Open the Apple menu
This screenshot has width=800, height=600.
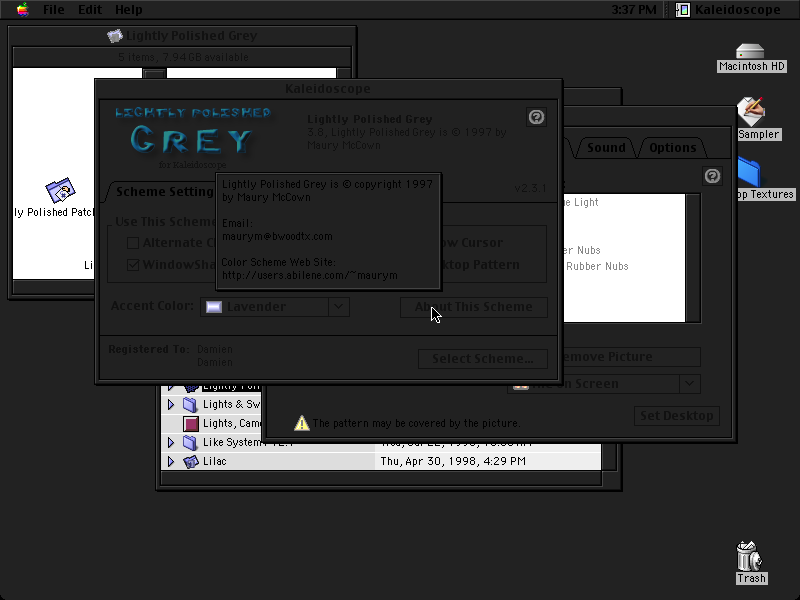coord(22,9)
